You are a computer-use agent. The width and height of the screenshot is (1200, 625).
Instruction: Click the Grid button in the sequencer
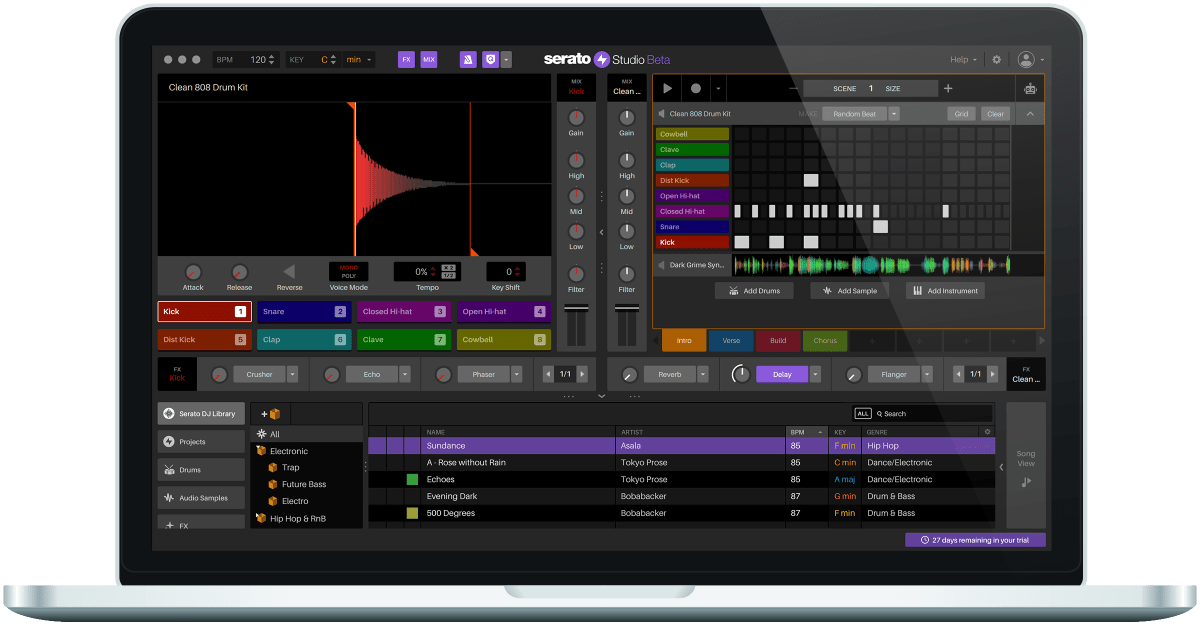960,113
